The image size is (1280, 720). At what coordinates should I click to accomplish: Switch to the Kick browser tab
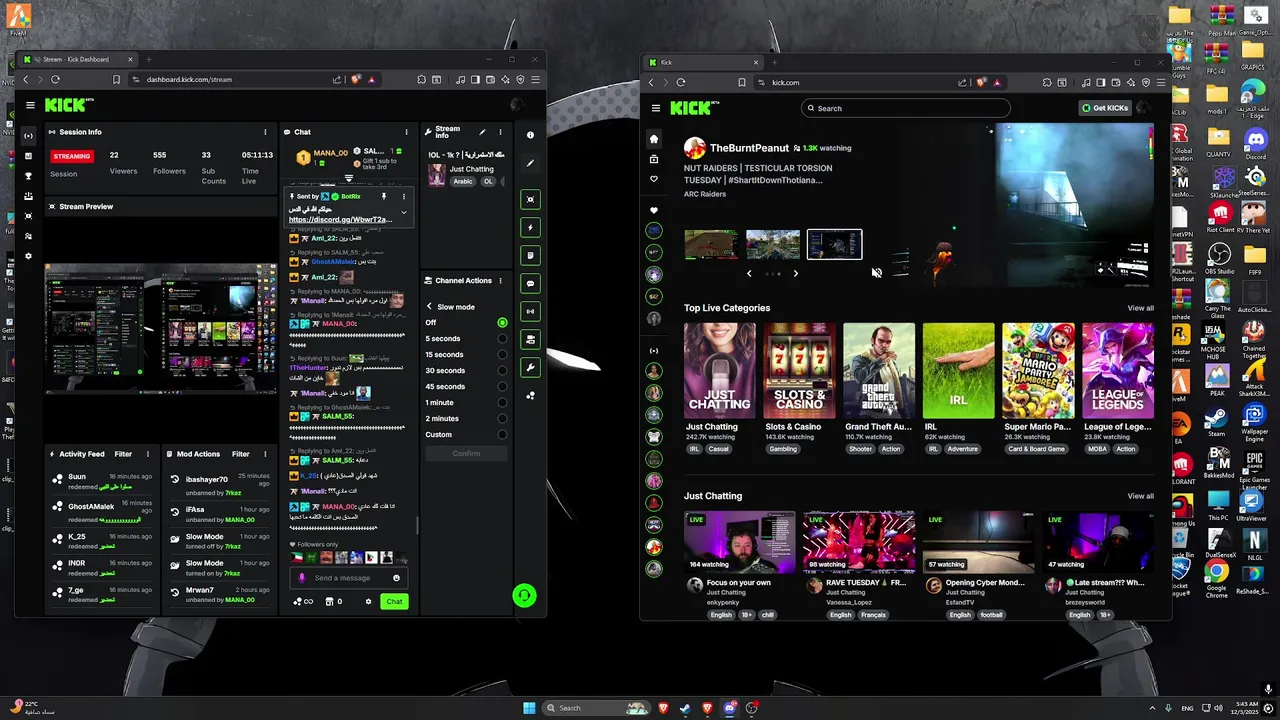[705, 62]
